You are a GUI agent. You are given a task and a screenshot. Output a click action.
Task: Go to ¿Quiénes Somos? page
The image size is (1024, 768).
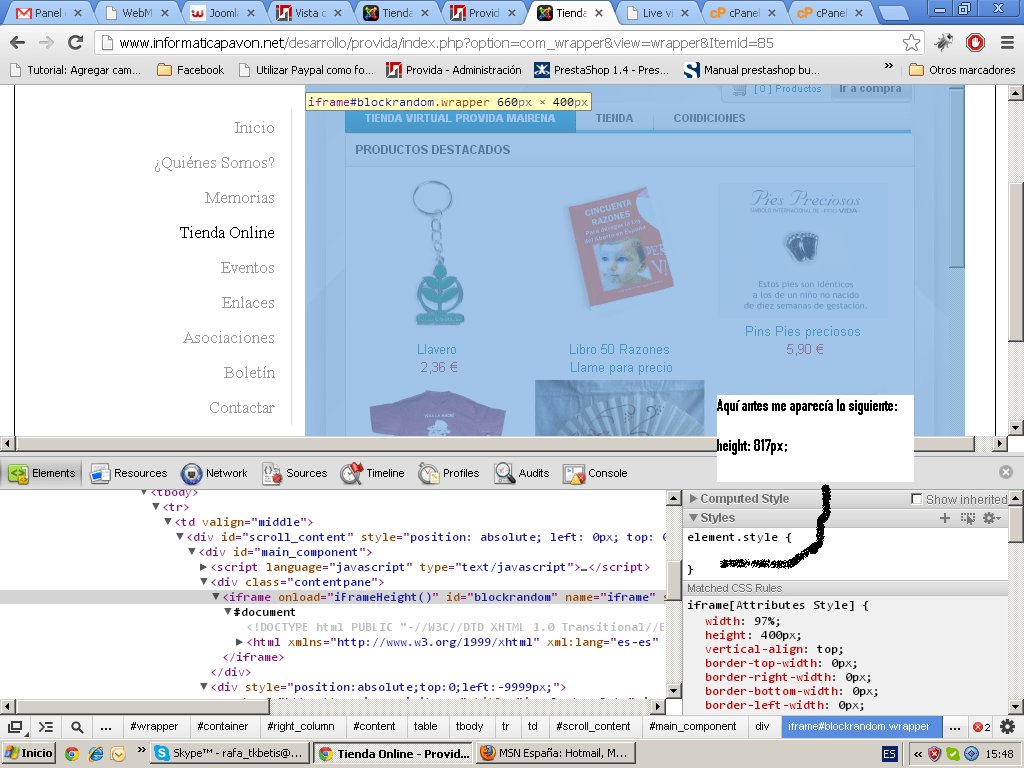tap(214, 163)
